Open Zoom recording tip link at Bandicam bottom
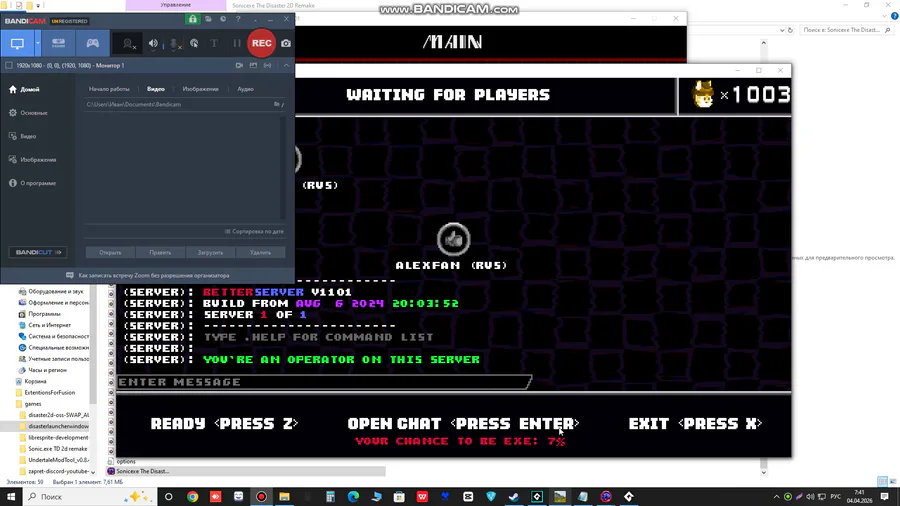This screenshot has height=506, width=900. coord(148,275)
